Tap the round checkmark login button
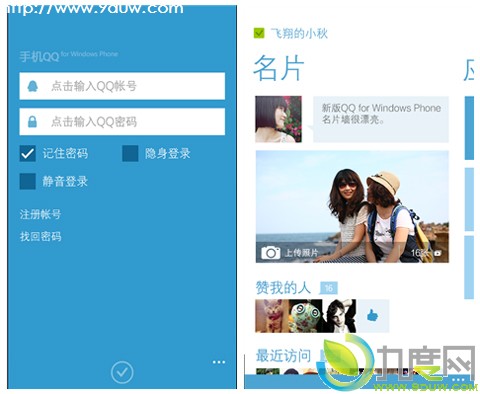The height and width of the screenshot is (394, 480). click(x=122, y=372)
